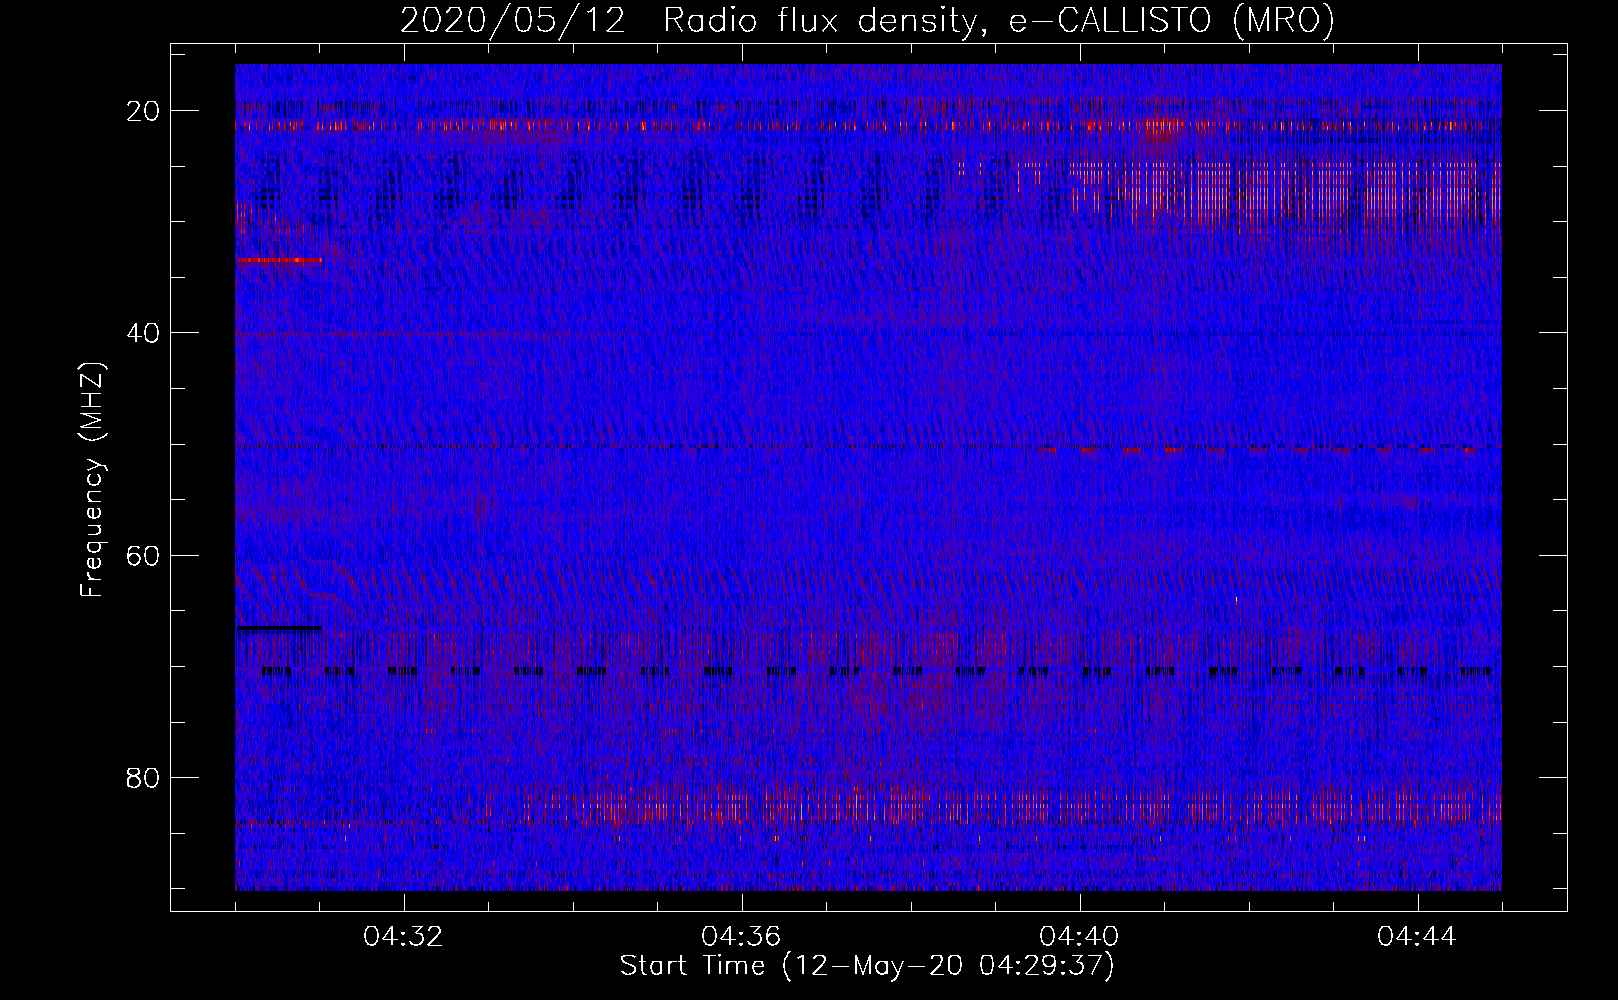
Task: Click the 'Frequency (MHZ)' axis label
Action: click(92, 480)
